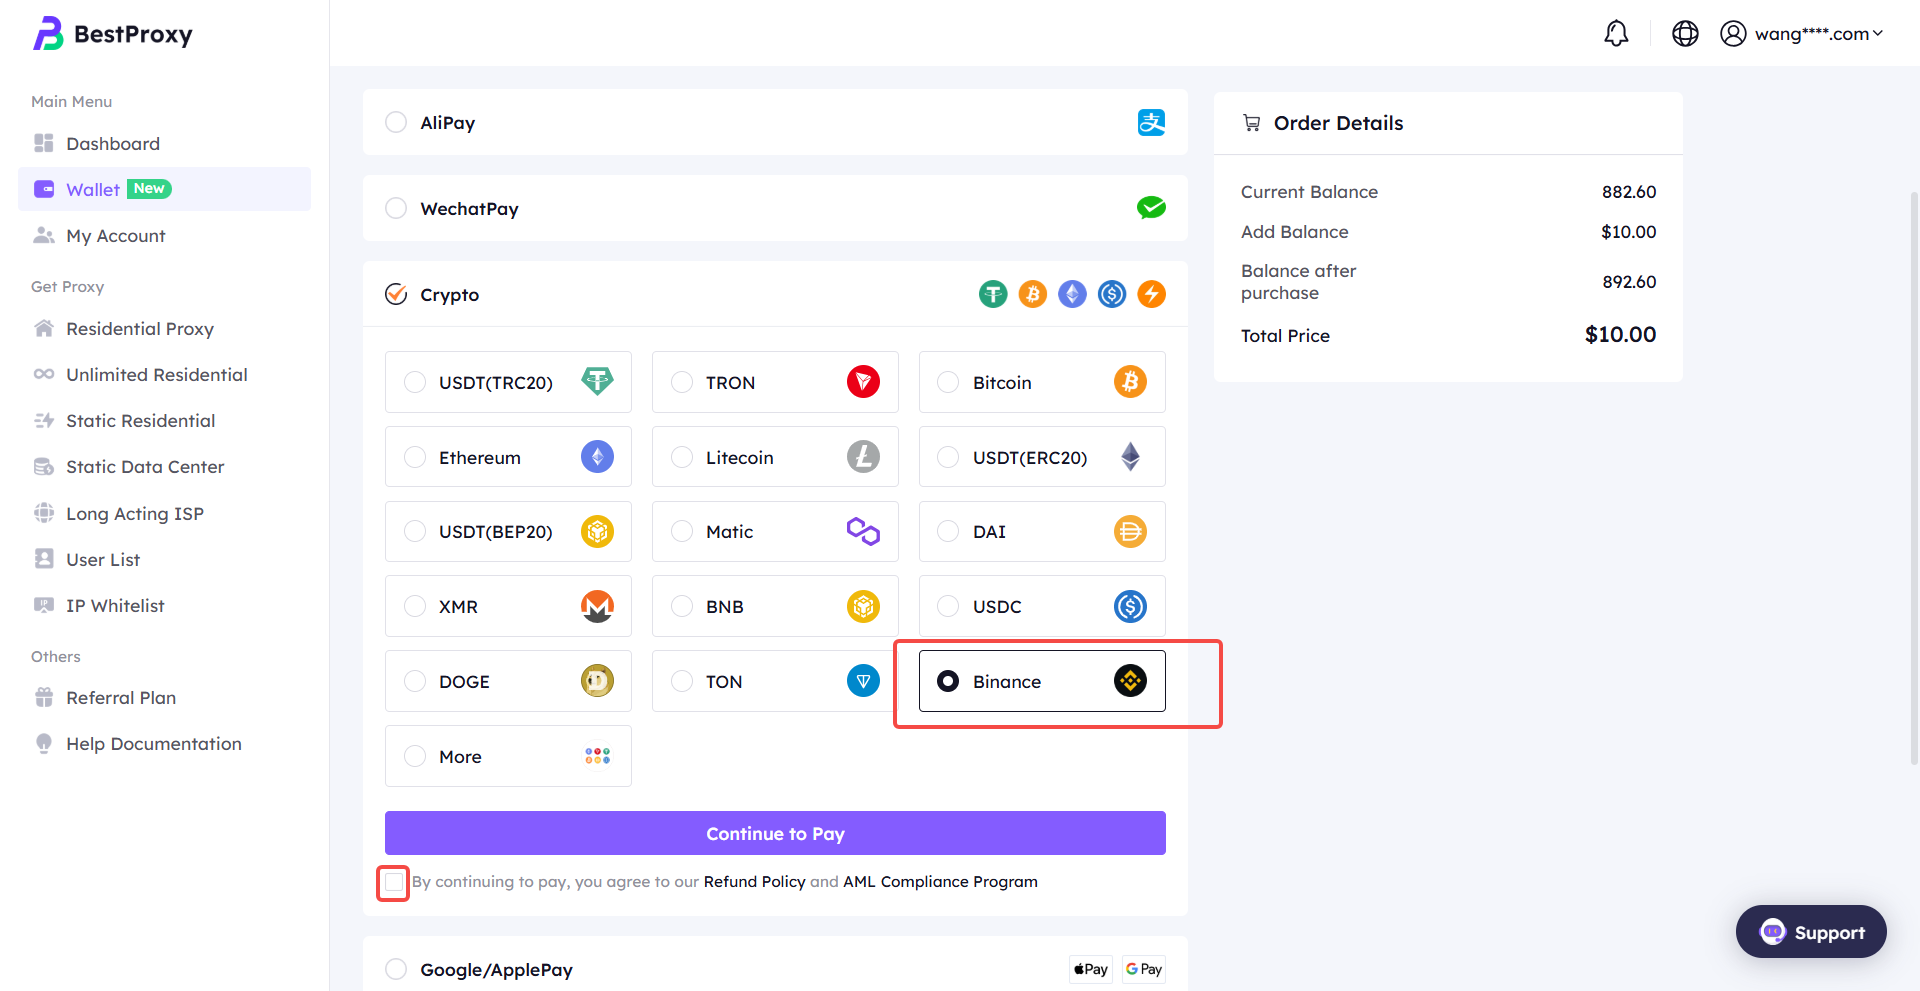Viewport: 1920px width, 991px height.
Task: Click the Continue to Pay button
Action: (x=775, y=833)
